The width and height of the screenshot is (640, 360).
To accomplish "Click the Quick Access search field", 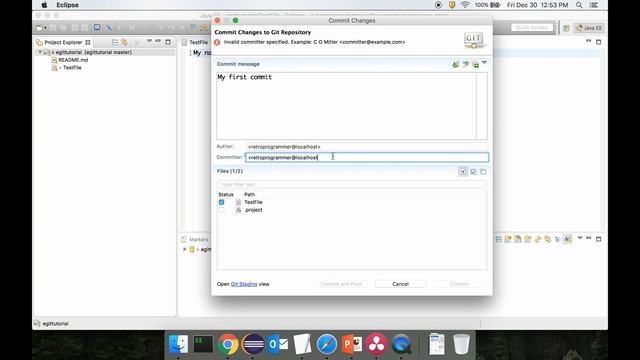I will [x=532, y=27].
